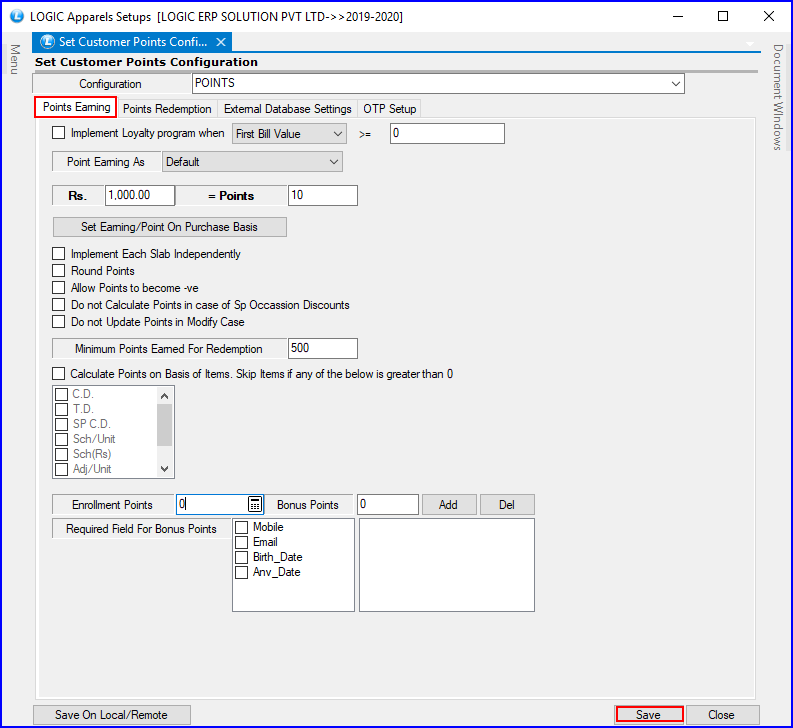Click the Bonus Points input field
793x728 pixels.
tap(388, 504)
